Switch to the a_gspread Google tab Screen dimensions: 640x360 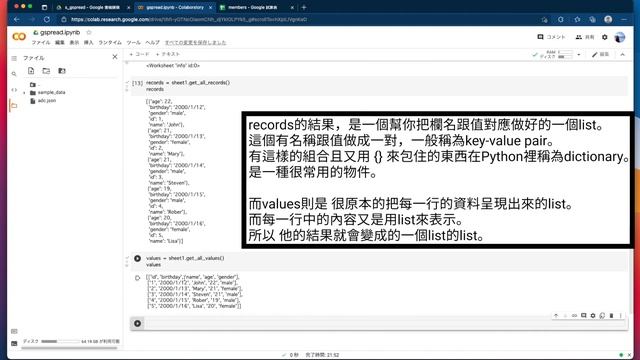(93, 7)
